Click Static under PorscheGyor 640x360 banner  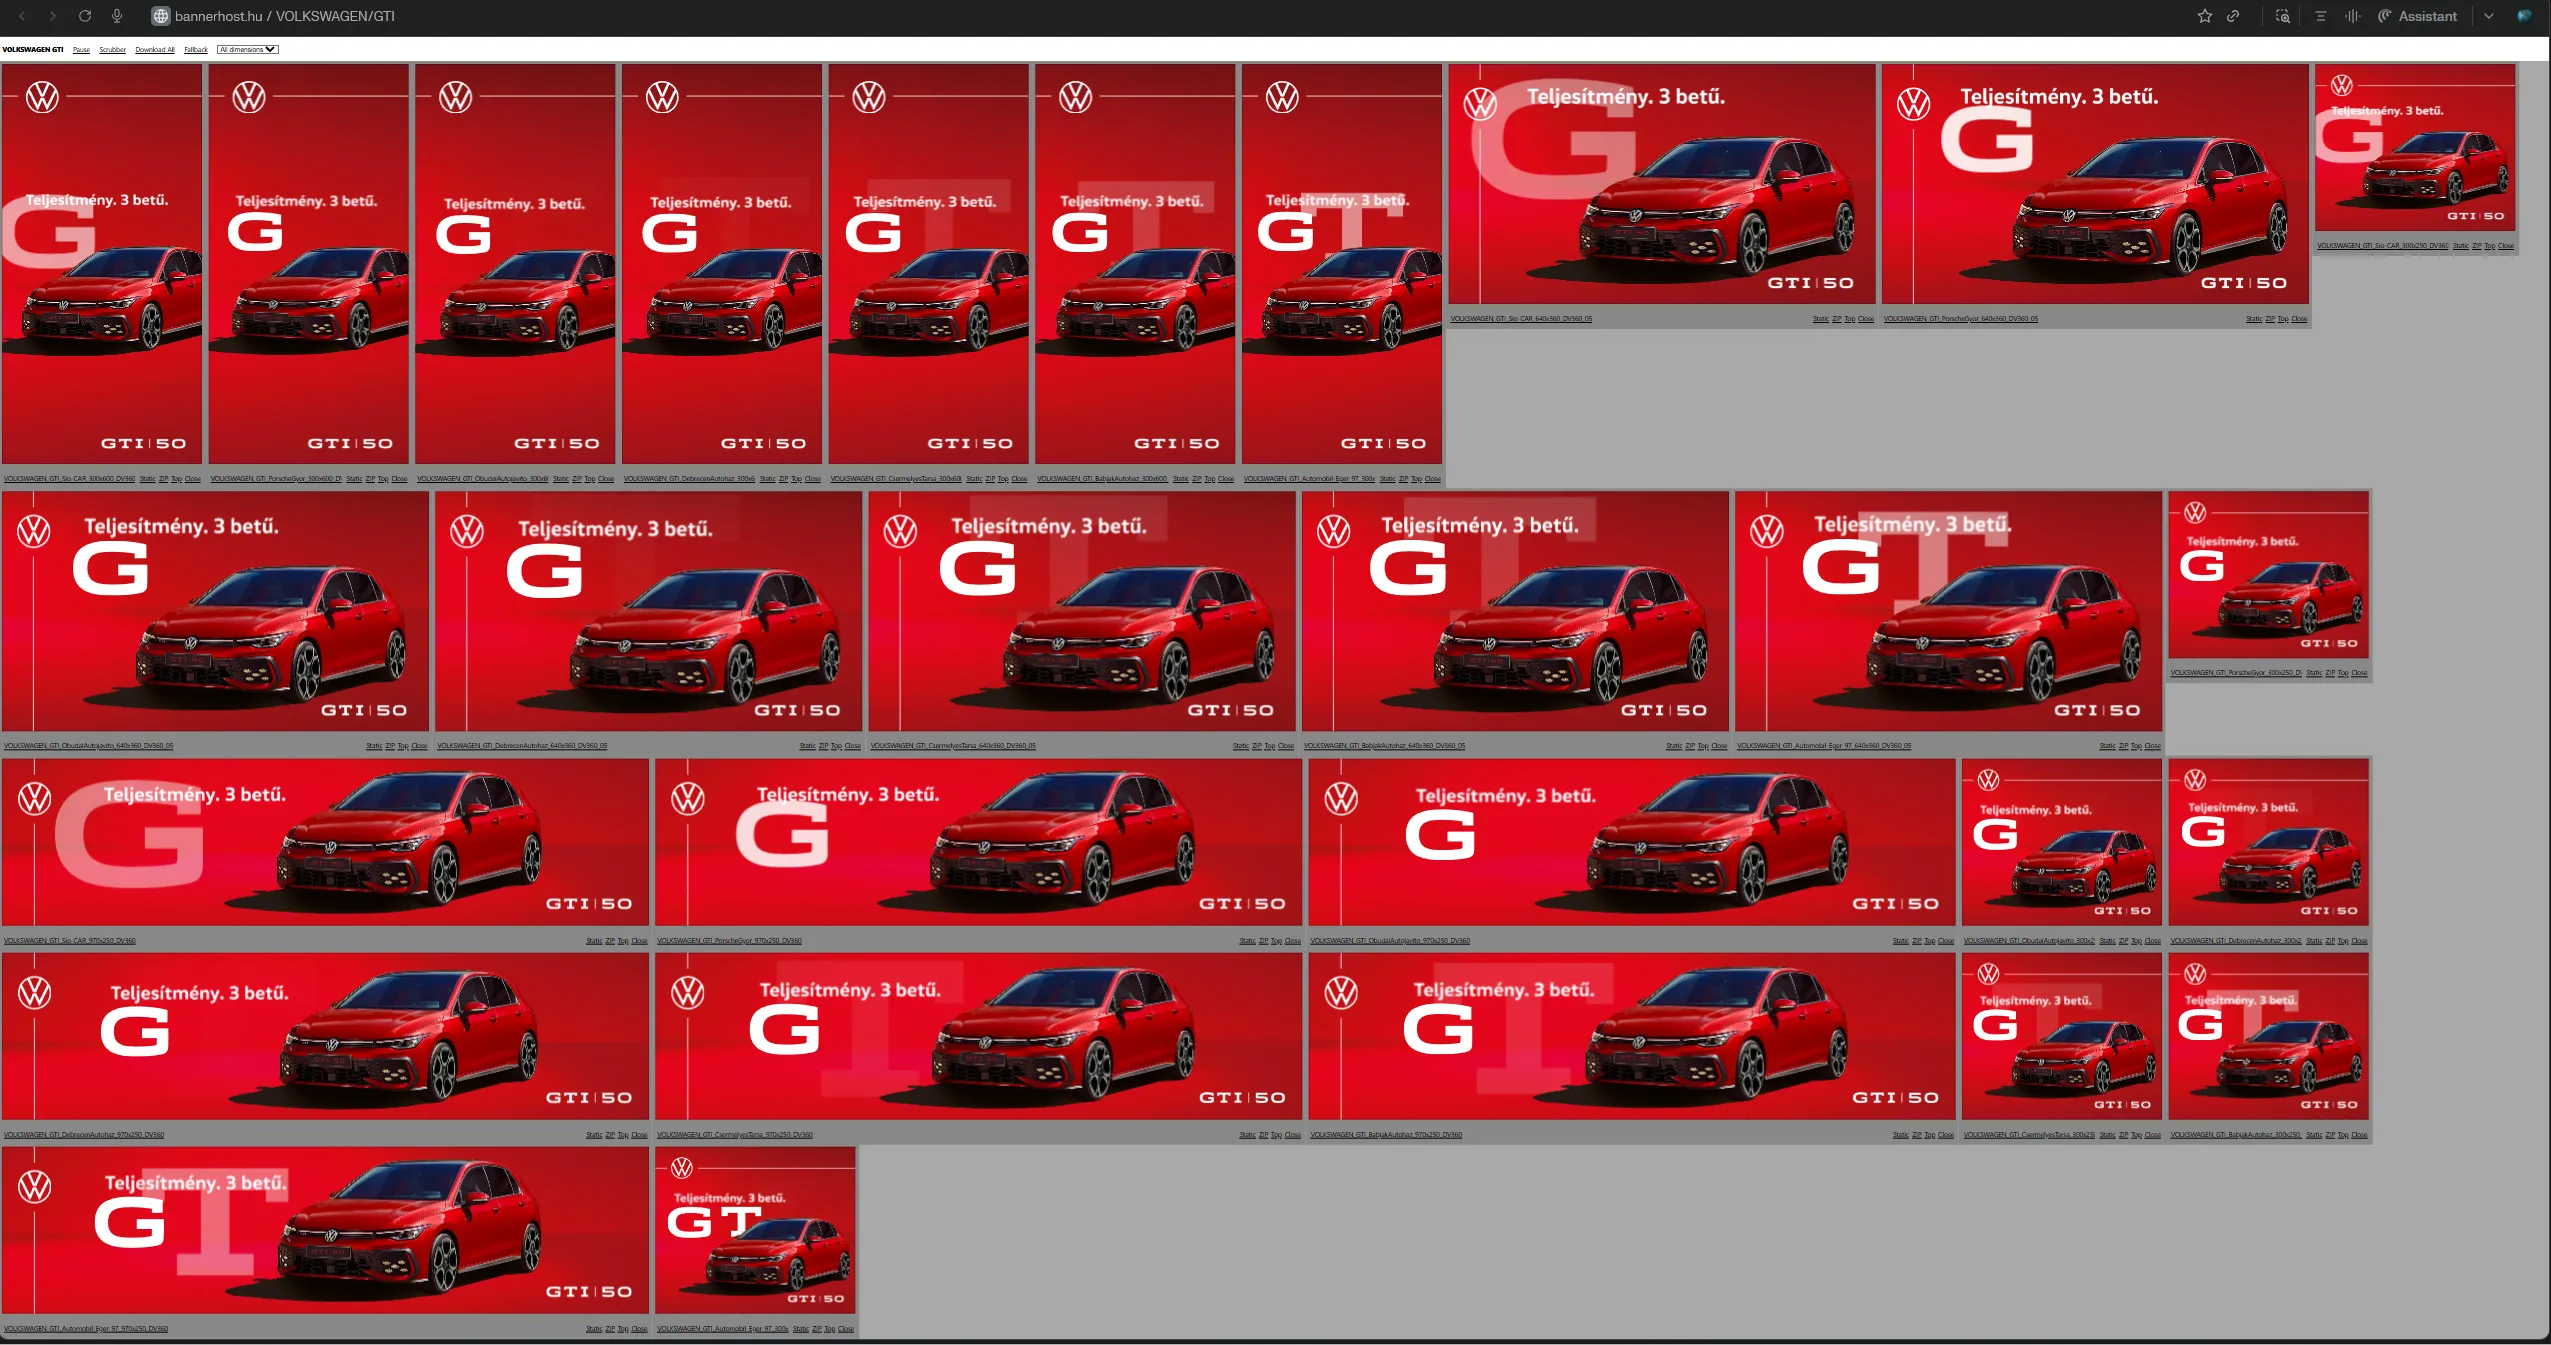(x=2254, y=319)
